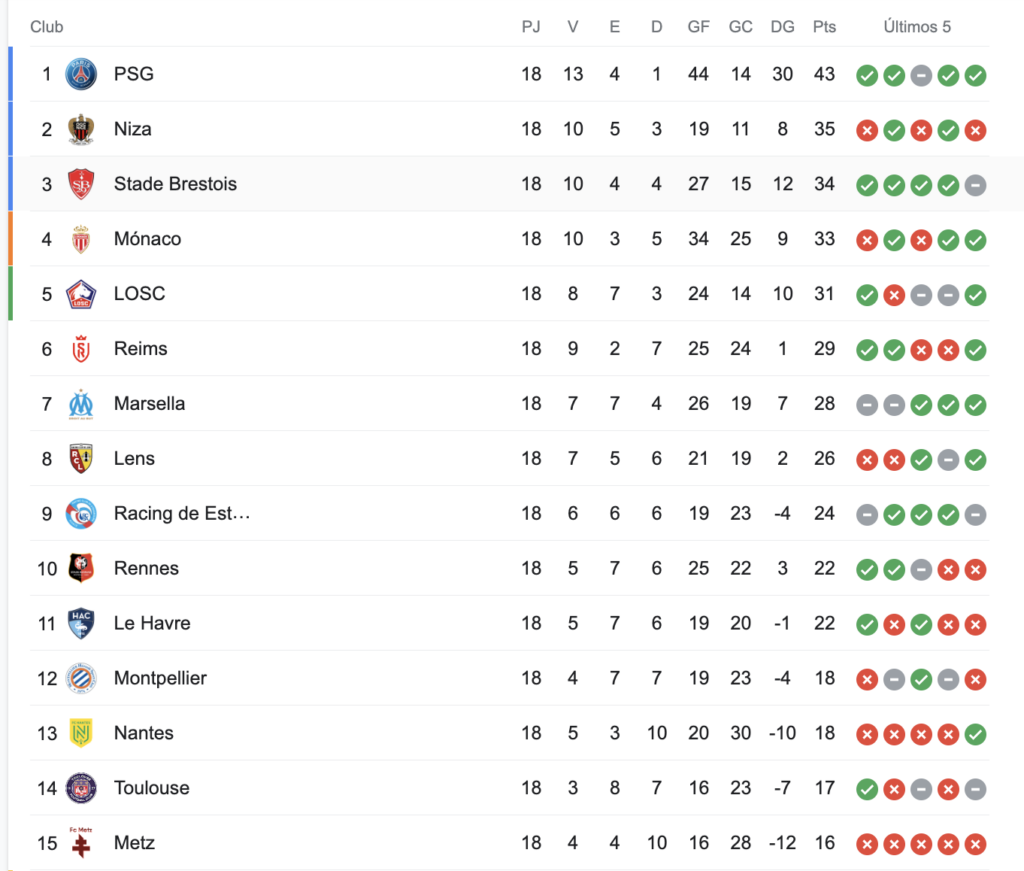Click the Rennes team name

click(x=146, y=568)
